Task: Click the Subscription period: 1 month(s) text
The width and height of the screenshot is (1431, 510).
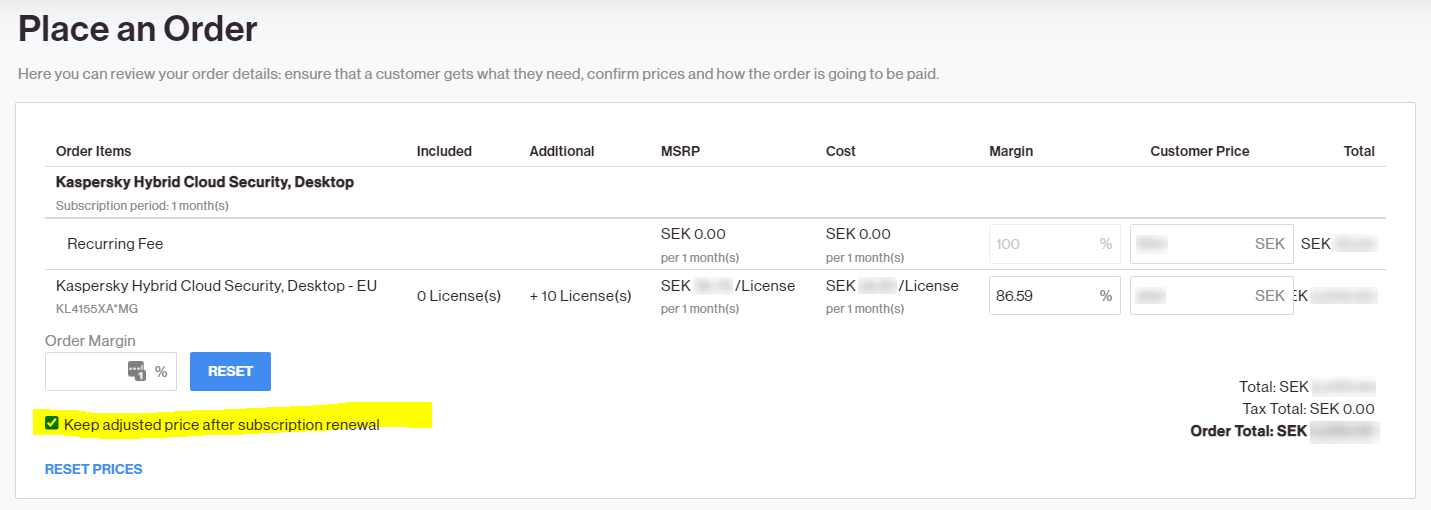Action: (x=143, y=205)
